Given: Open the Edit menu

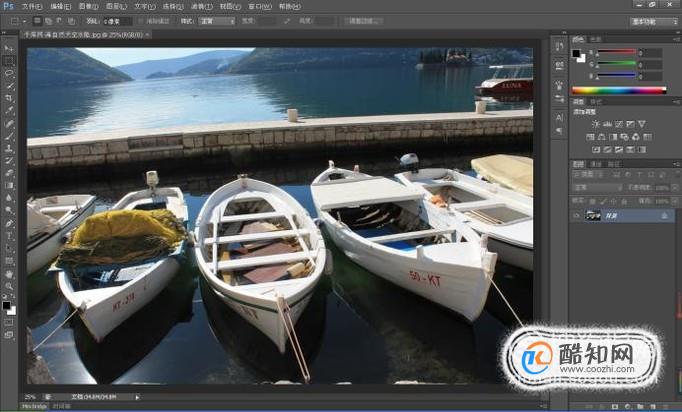Looking at the screenshot, I should [60, 7].
